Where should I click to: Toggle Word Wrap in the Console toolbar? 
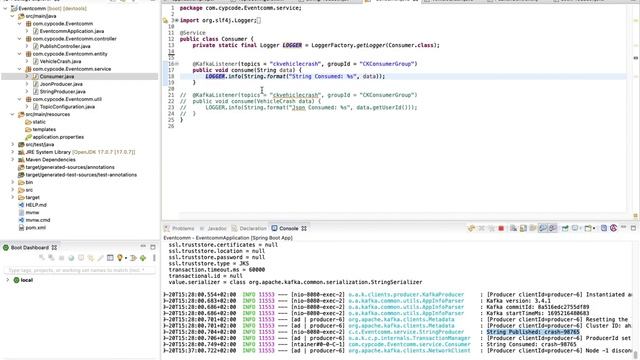533,228
